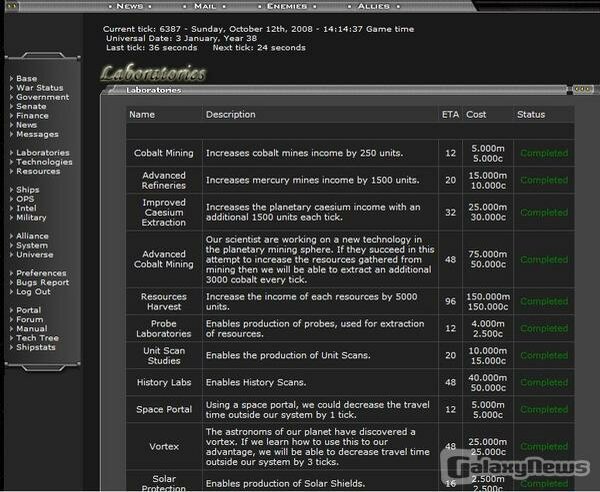Click the Laboratories panel corner button
600x492 pixels.
coord(583,89)
